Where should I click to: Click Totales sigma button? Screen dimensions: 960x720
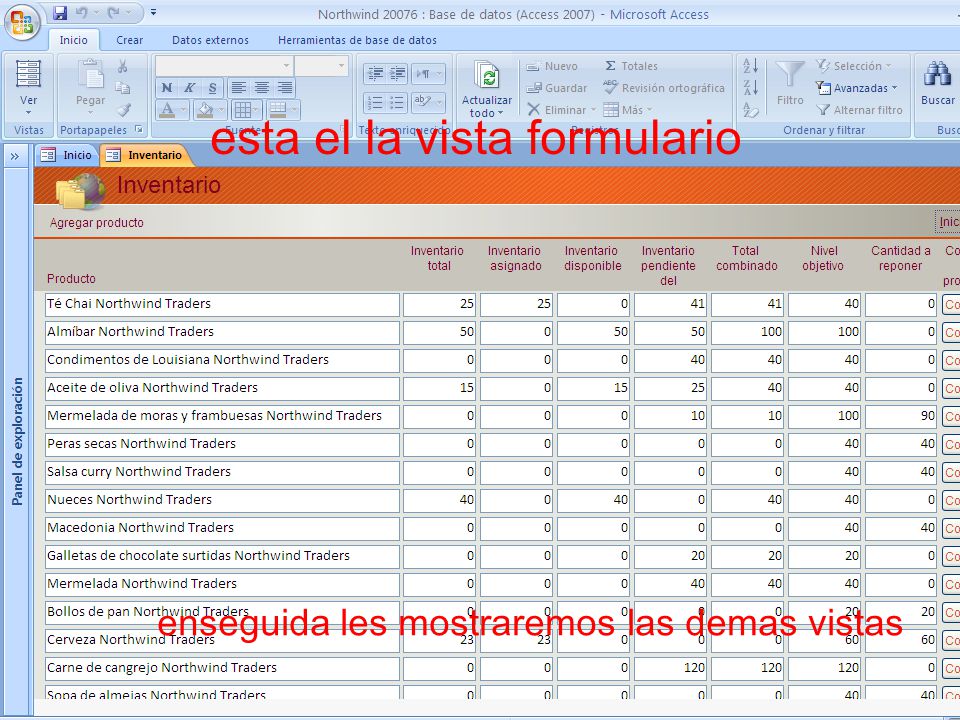click(x=631, y=66)
